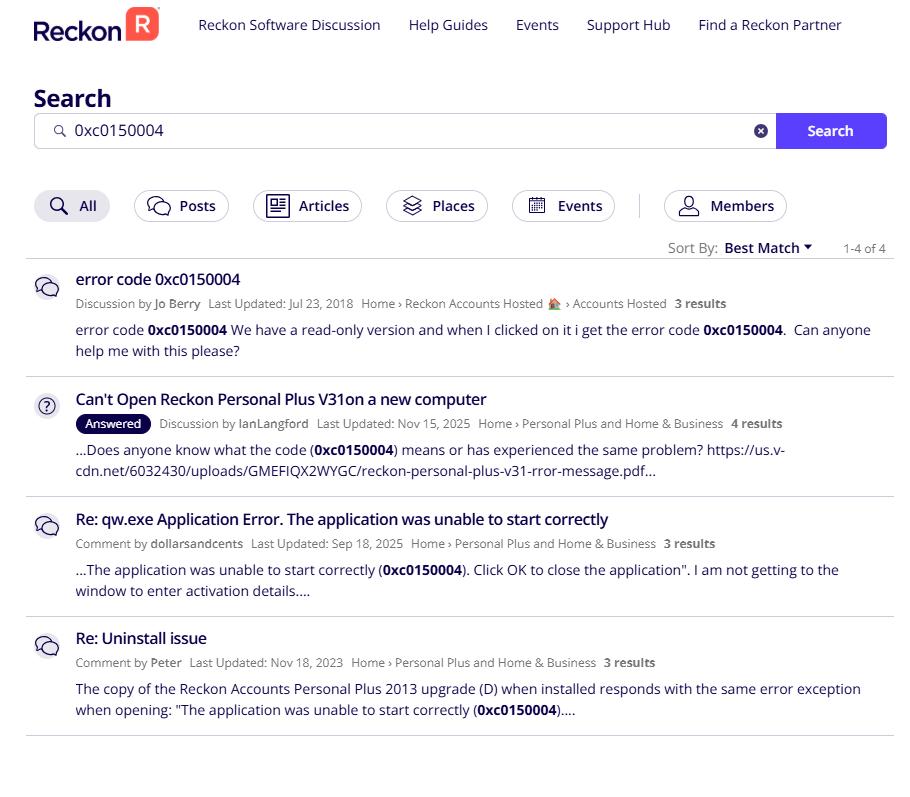Screen dimensions: 910x797
Task: Click '3 results' on the dollarsandcents result
Action: coord(689,544)
